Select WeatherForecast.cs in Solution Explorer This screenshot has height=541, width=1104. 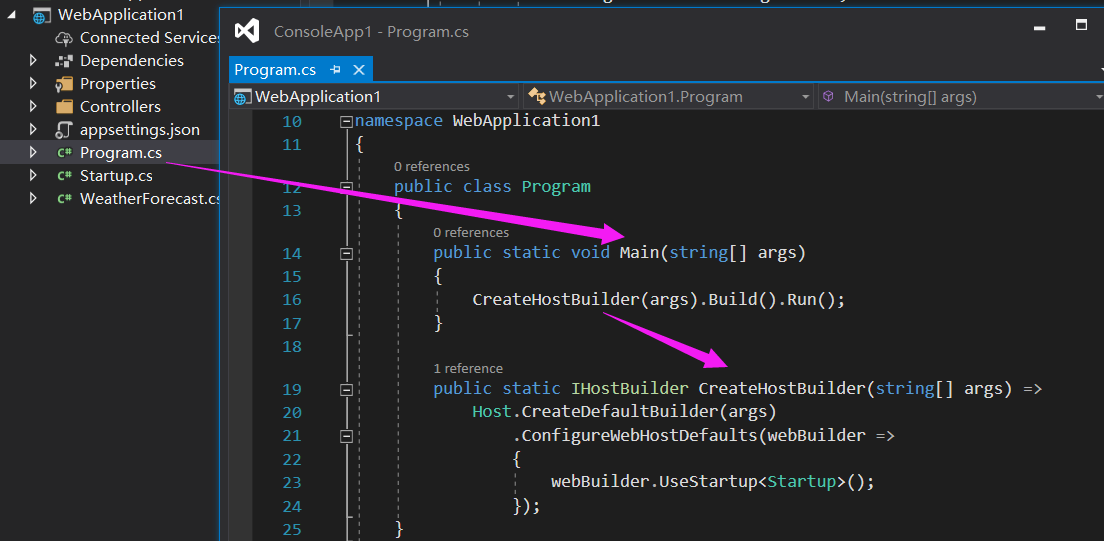coord(150,199)
